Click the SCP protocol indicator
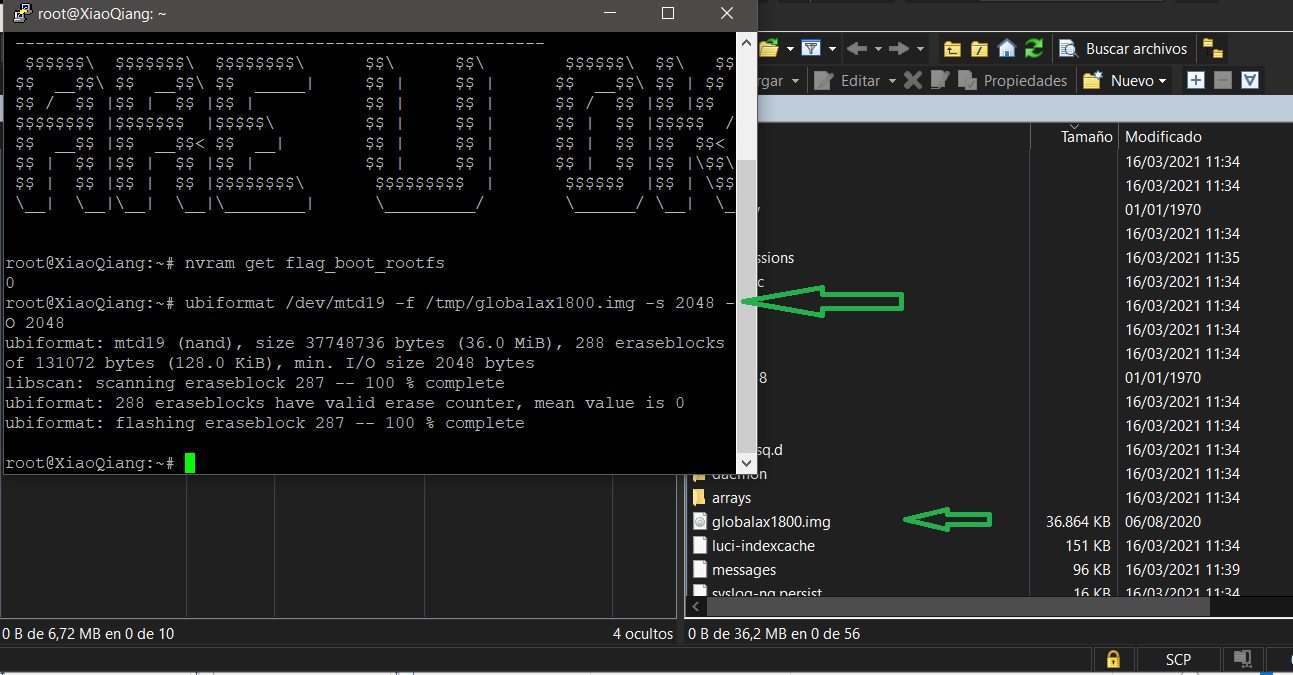Image resolution: width=1293 pixels, height=675 pixels. click(1178, 659)
